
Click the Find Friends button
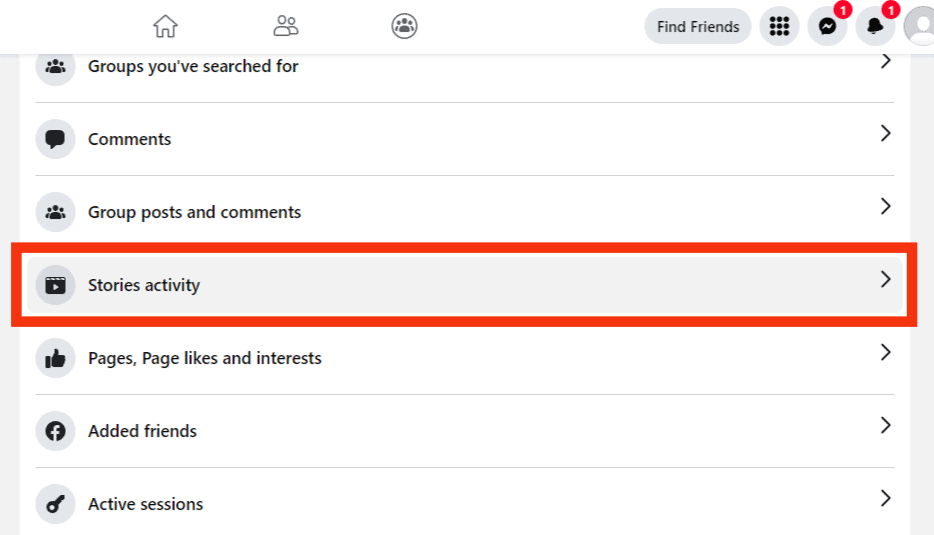tap(698, 26)
